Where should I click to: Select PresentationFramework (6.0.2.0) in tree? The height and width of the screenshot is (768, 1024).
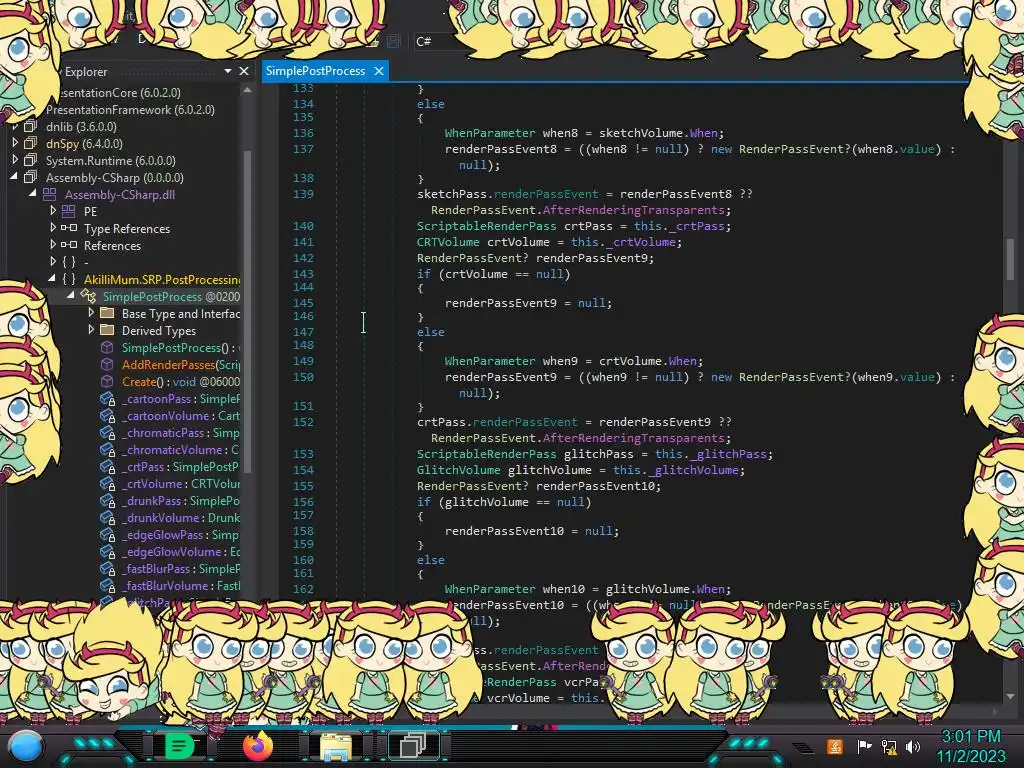[130, 110]
